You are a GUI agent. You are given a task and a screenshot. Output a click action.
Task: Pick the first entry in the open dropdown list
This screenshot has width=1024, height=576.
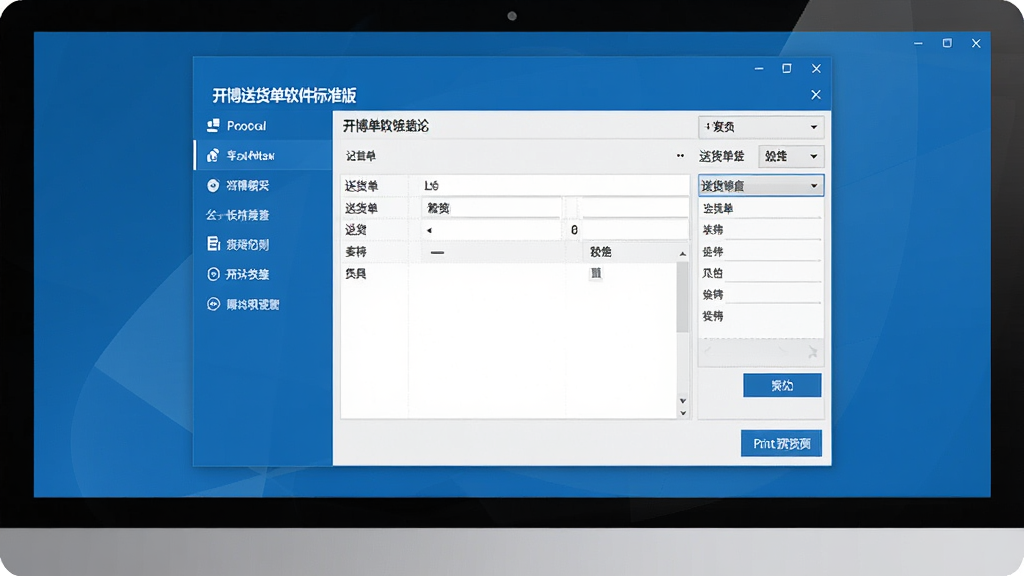click(x=760, y=208)
